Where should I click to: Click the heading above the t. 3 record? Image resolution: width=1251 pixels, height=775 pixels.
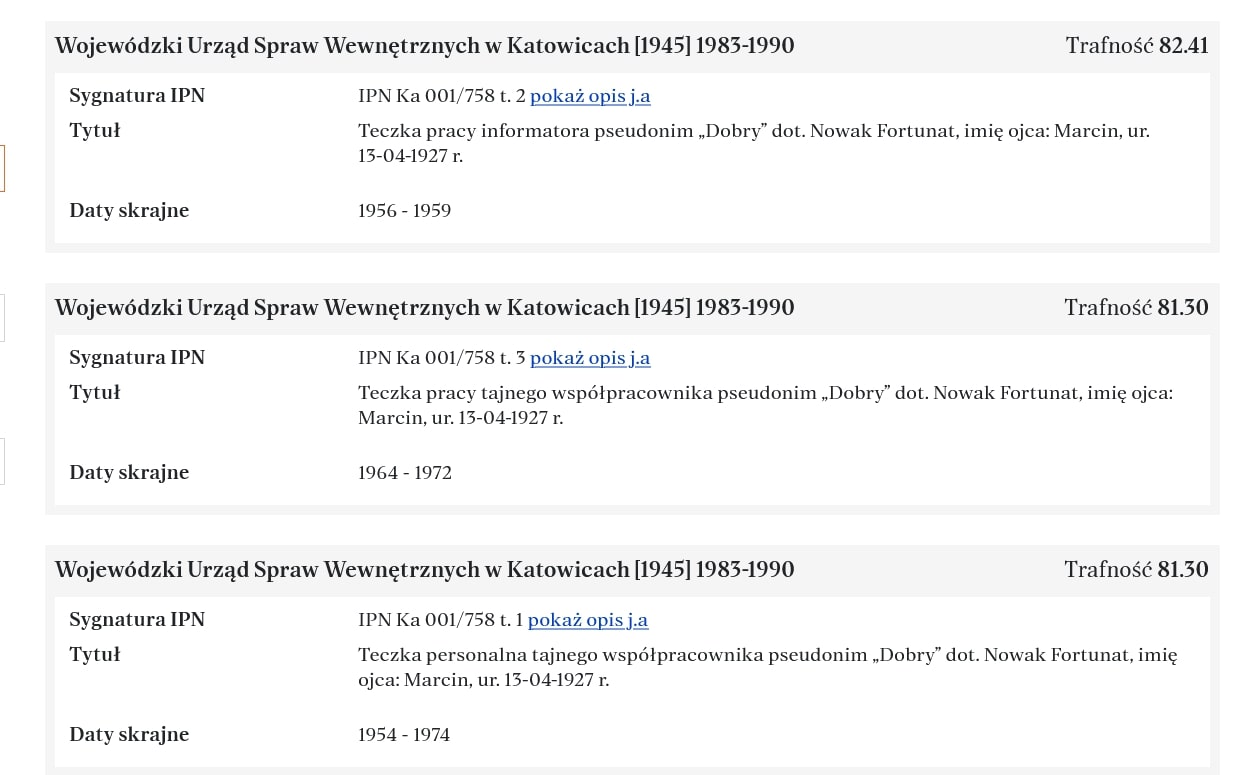click(x=424, y=307)
